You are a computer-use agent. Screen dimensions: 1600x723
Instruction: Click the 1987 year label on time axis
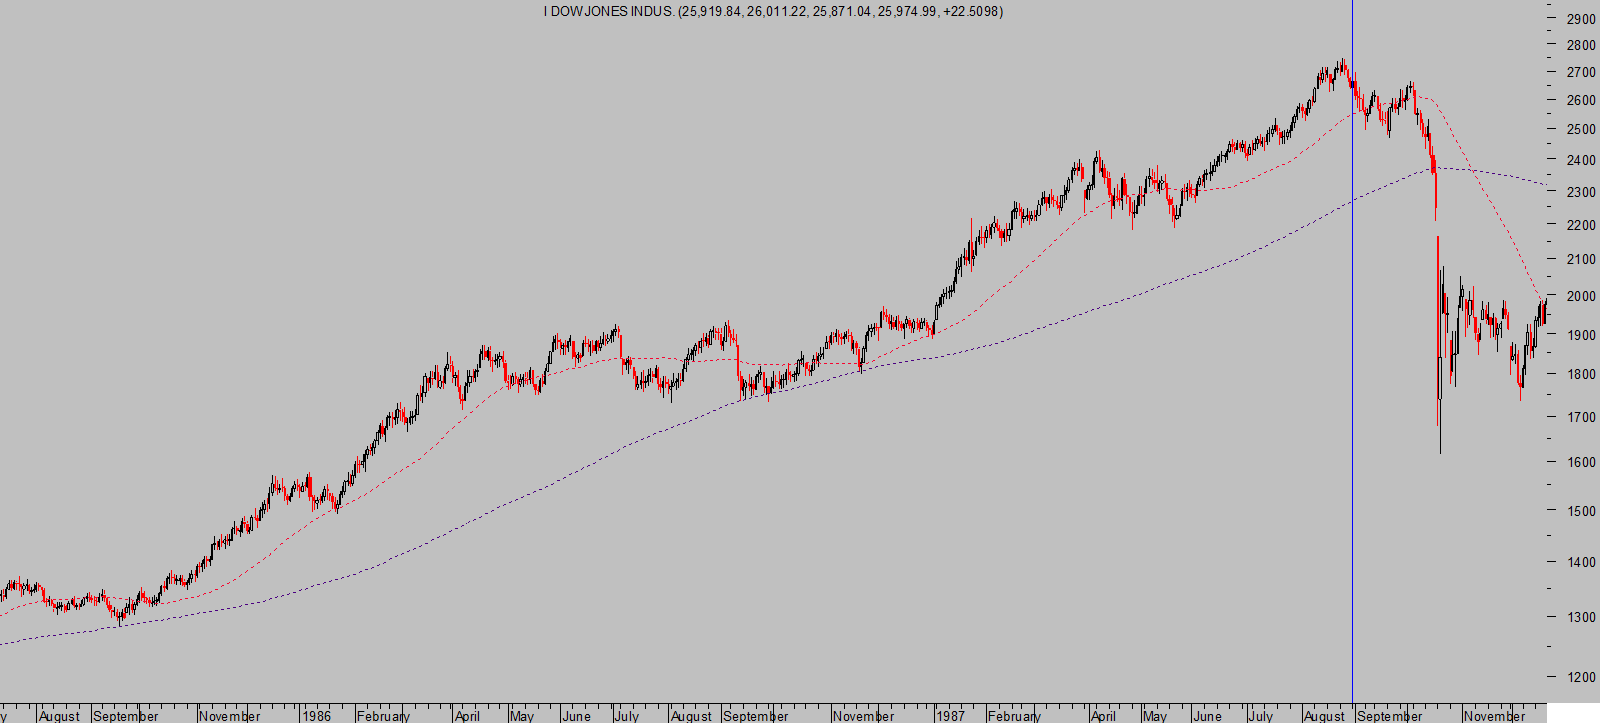950,716
